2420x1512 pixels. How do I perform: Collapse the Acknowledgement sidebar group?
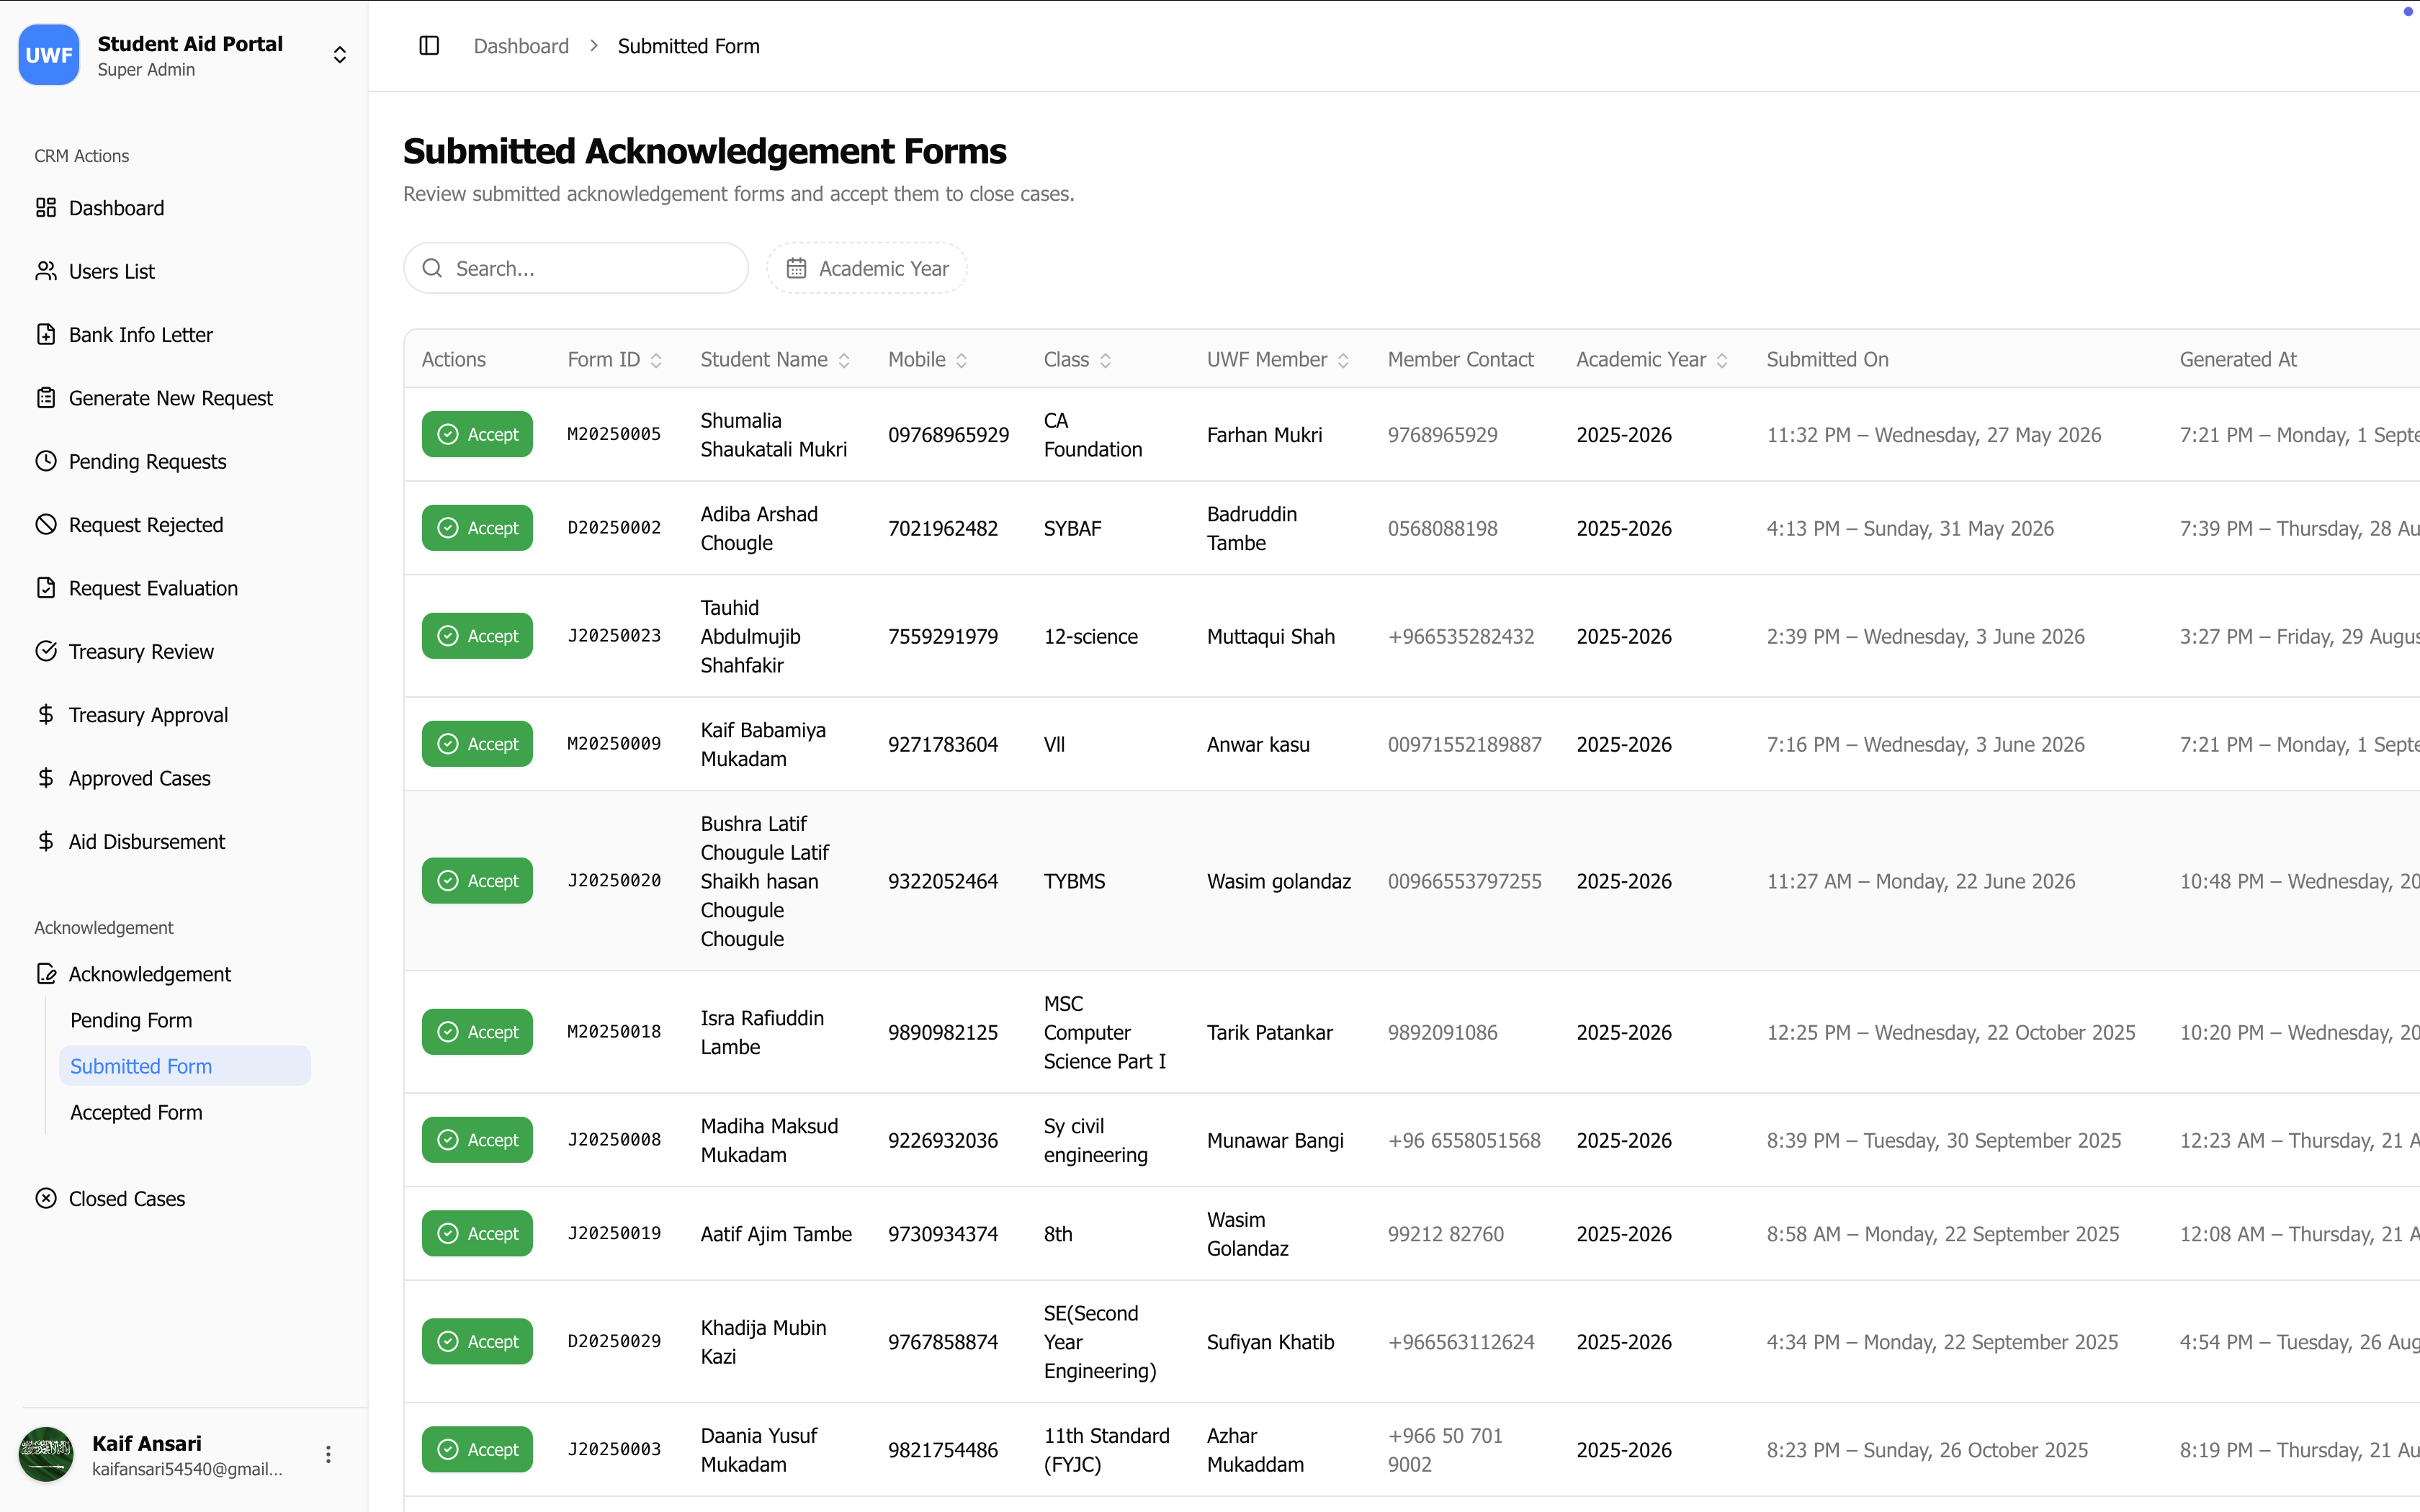[149, 974]
